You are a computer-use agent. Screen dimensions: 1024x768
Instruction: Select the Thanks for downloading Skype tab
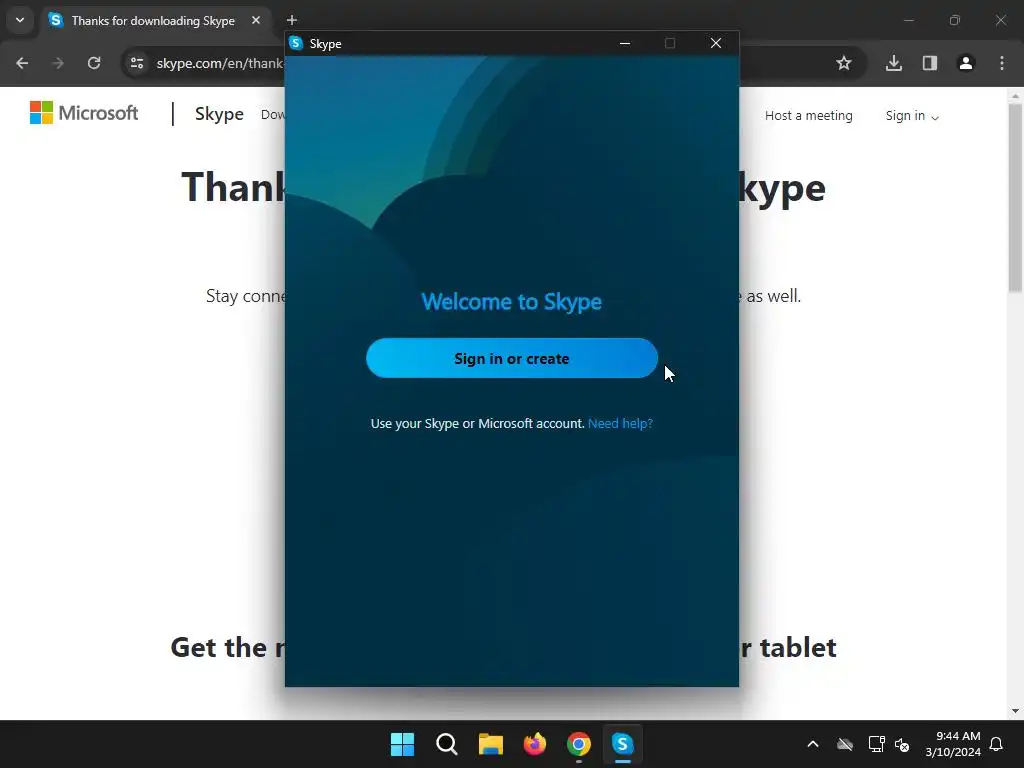(x=157, y=20)
